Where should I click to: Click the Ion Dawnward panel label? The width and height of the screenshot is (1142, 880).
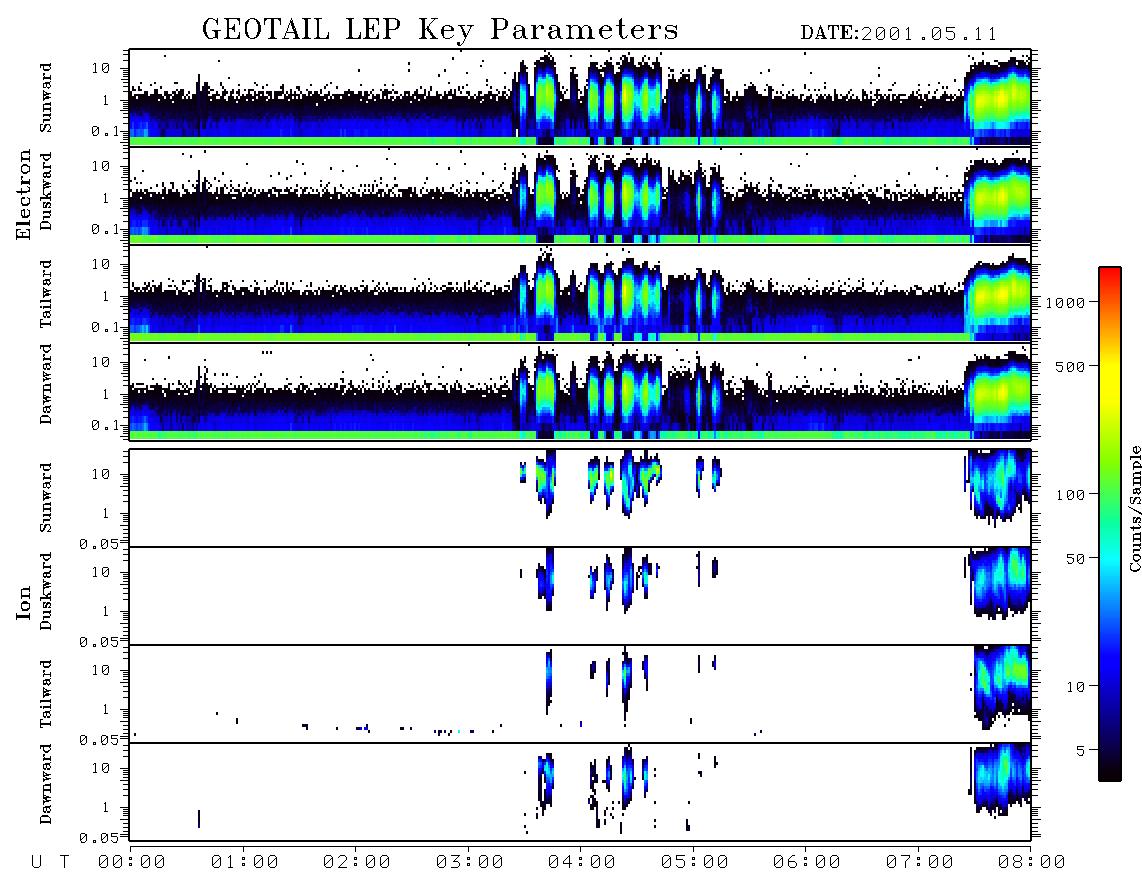click(46, 784)
